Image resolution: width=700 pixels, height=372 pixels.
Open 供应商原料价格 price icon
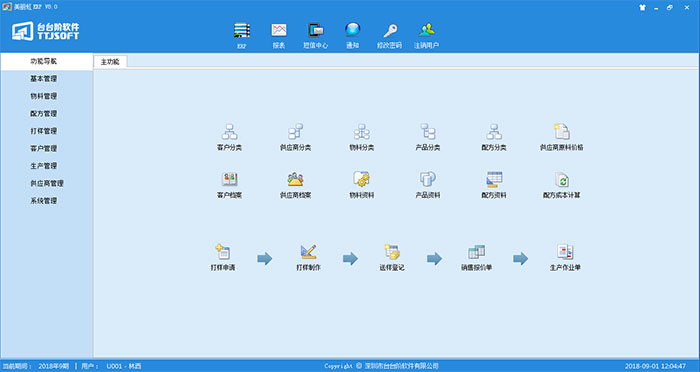coord(562,132)
